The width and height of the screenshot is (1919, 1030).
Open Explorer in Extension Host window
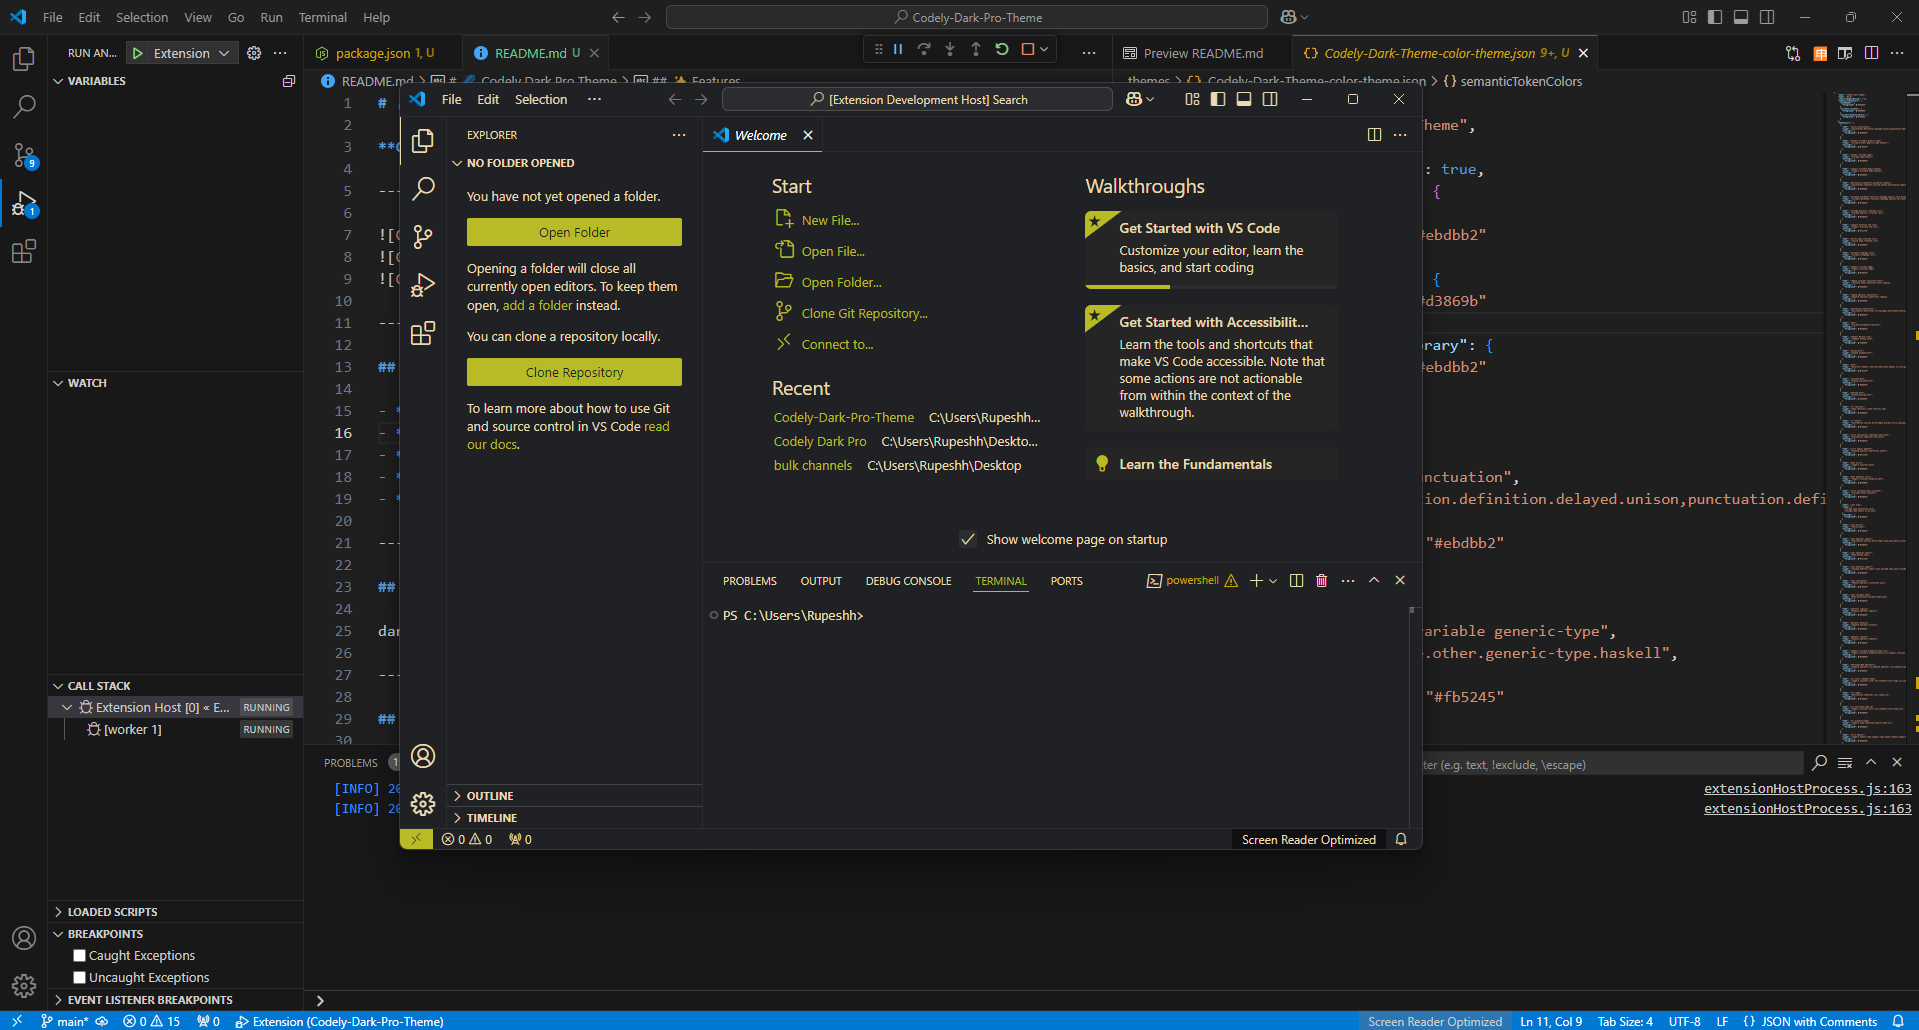click(x=423, y=141)
